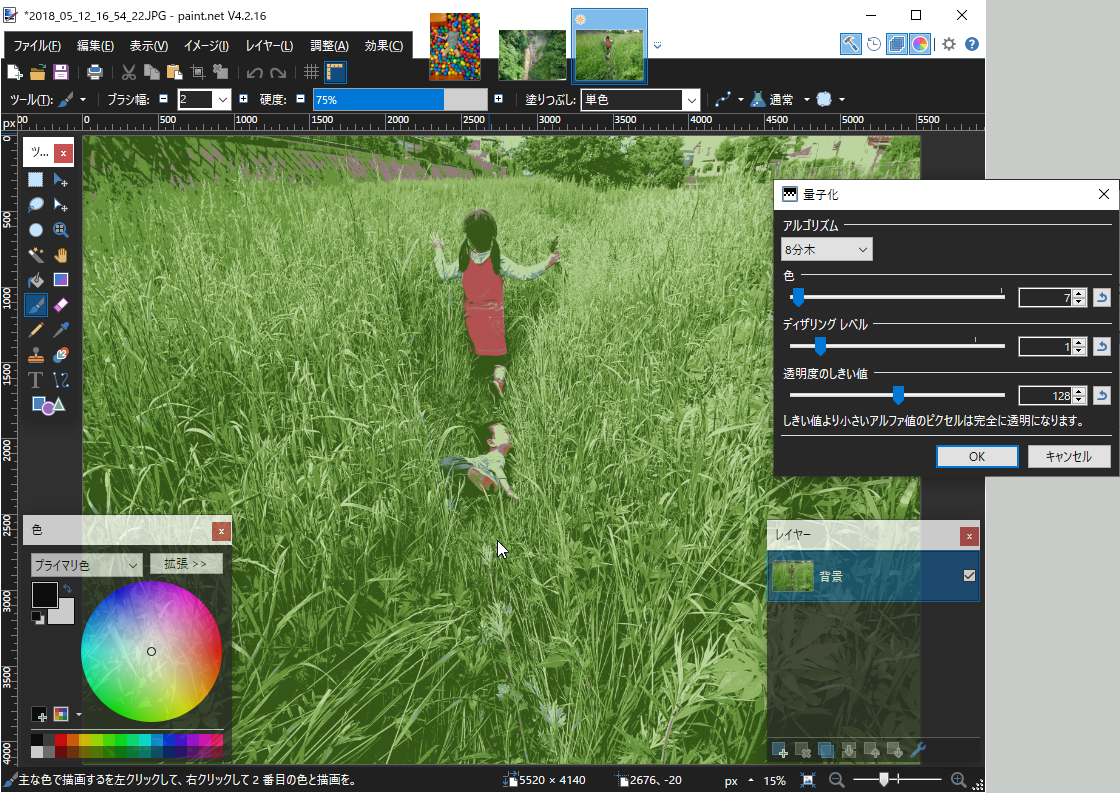Screen dimensions: 1120x793
Task: Open the ファイル(F) menu
Action: 37,46
